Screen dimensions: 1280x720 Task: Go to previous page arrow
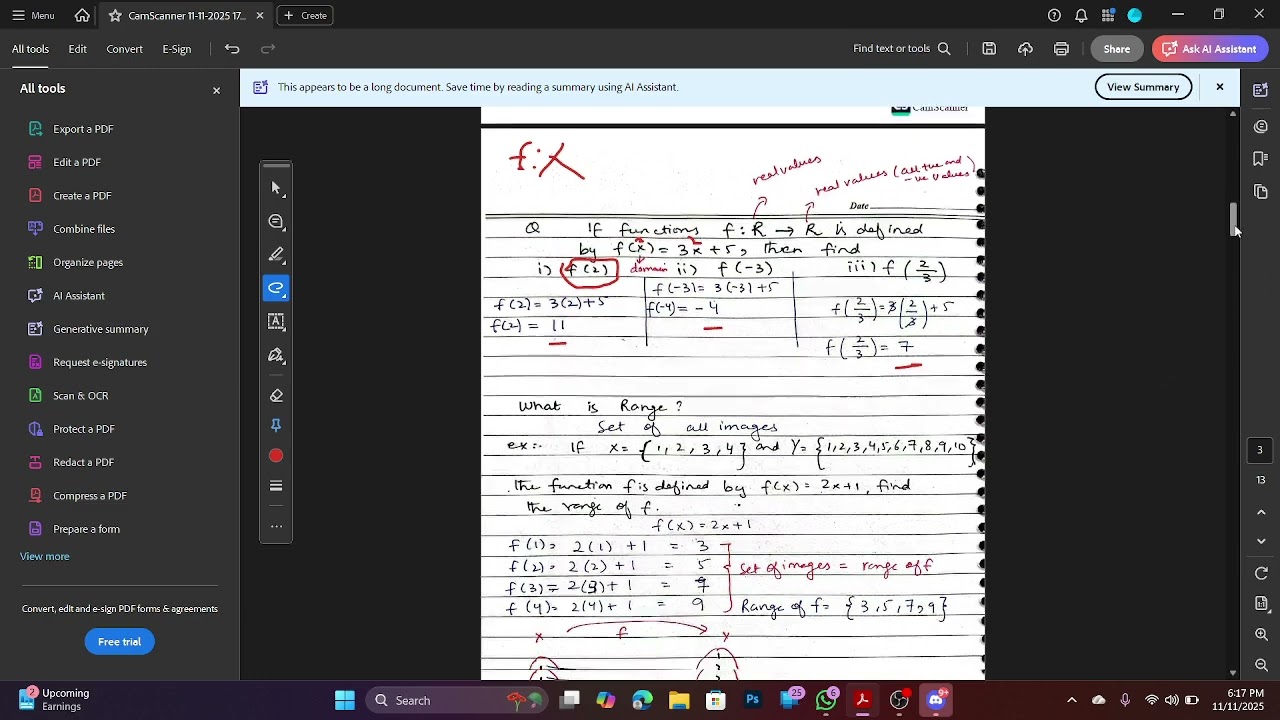1261,512
